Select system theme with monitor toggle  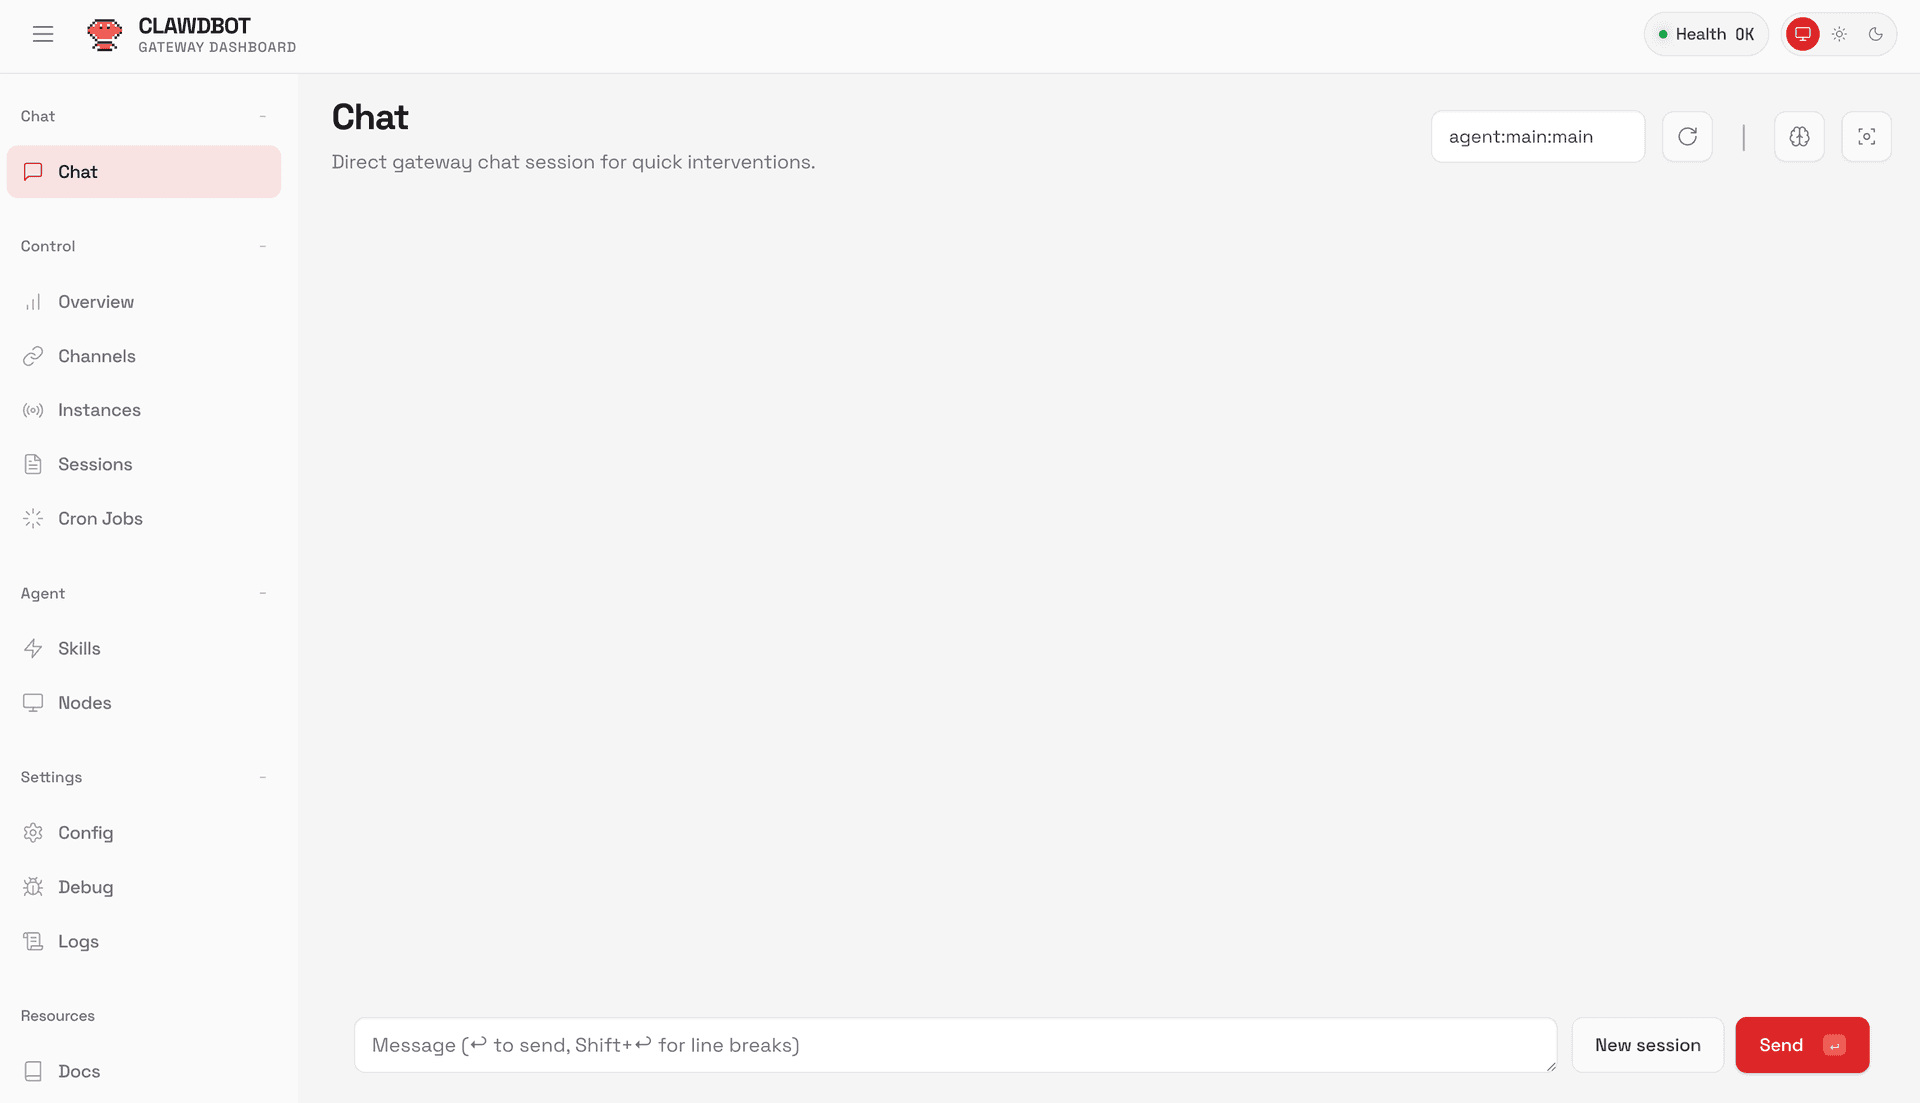pyautogui.click(x=1803, y=33)
